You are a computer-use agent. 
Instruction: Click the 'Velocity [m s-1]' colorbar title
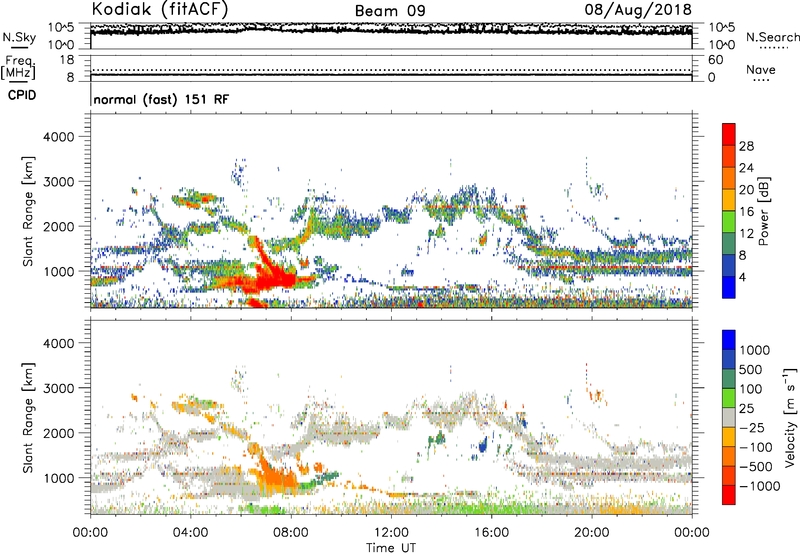(790, 417)
